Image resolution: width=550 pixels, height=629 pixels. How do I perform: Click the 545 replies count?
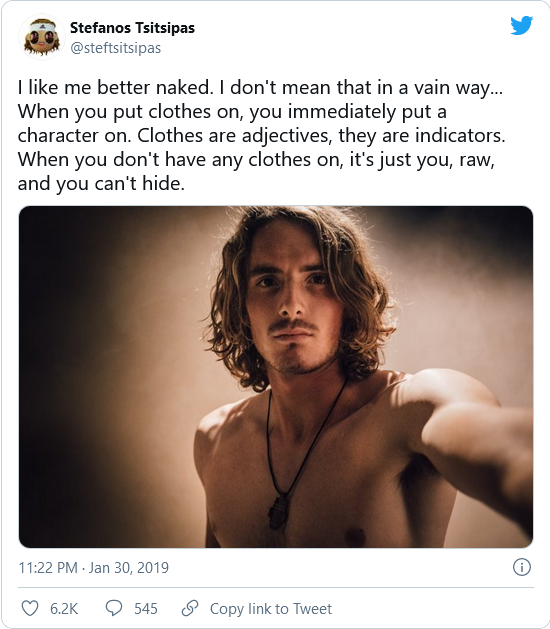pos(146,609)
